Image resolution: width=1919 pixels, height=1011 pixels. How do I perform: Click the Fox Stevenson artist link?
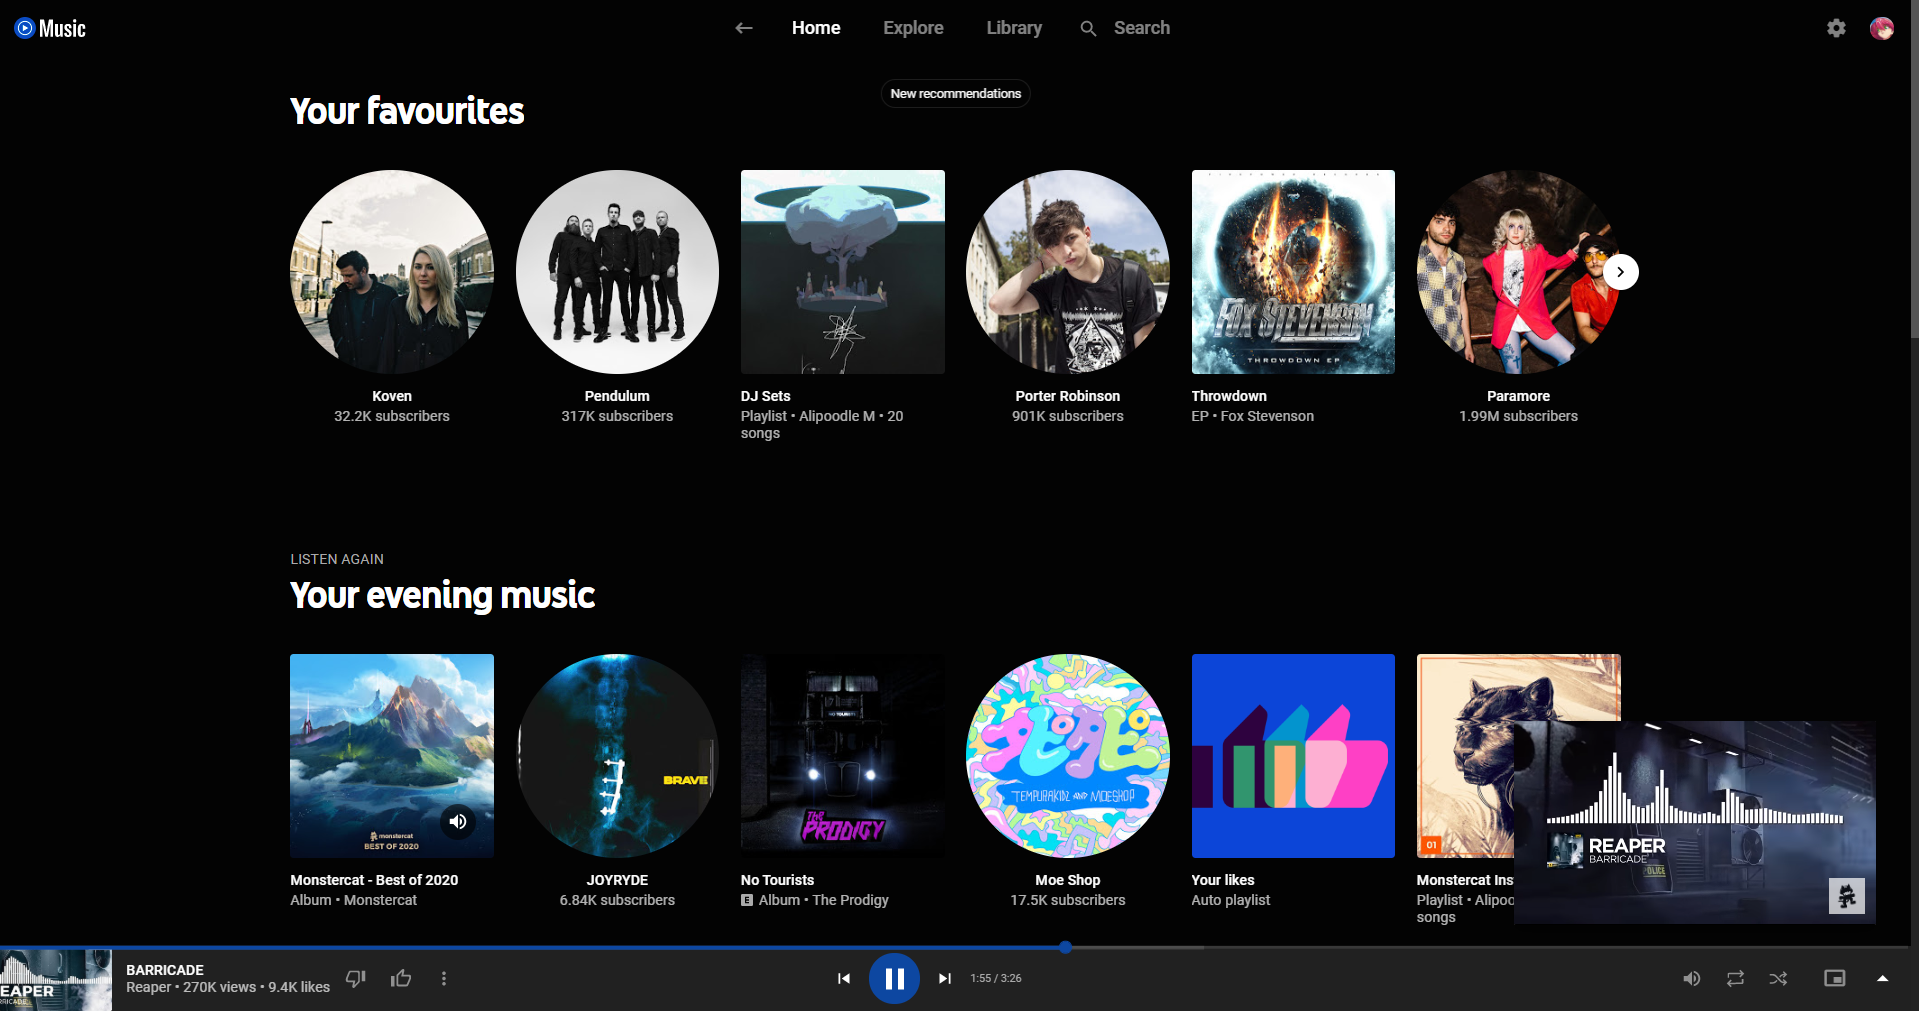click(x=1267, y=416)
